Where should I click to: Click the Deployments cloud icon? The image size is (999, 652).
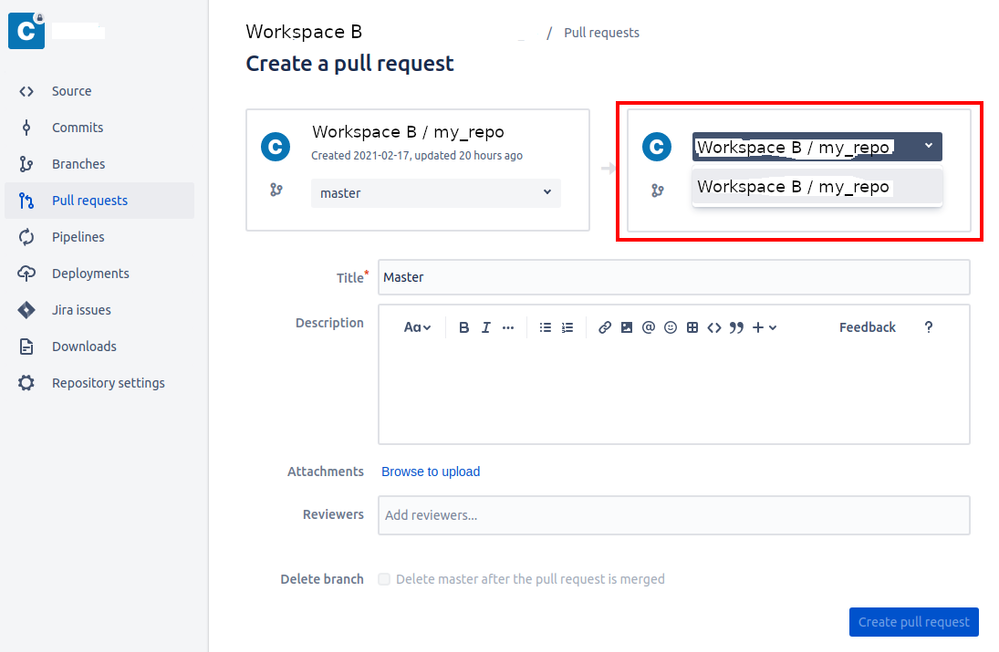[26, 273]
